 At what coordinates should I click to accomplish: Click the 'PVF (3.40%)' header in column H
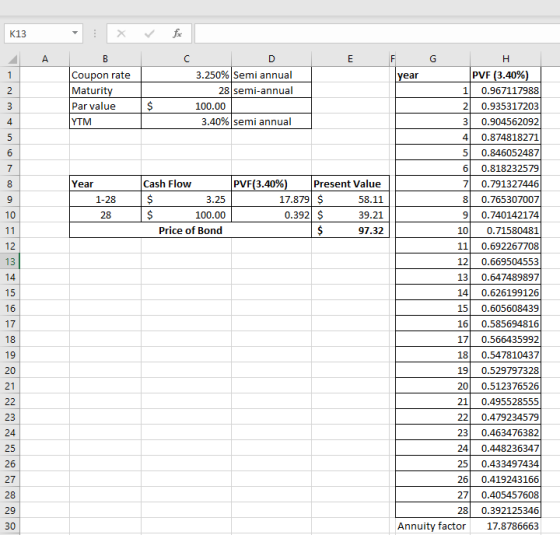(506, 75)
